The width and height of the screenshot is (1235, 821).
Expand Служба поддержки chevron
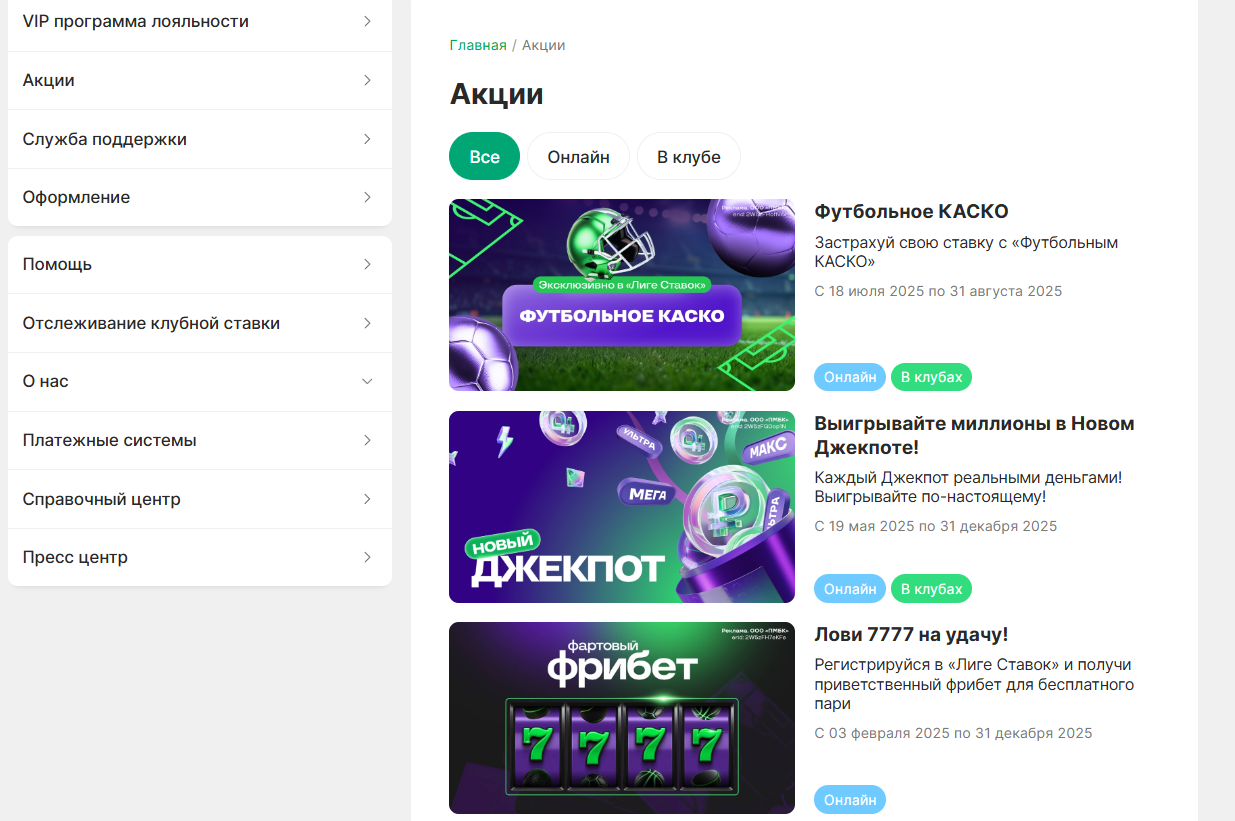click(x=367, y=139)
